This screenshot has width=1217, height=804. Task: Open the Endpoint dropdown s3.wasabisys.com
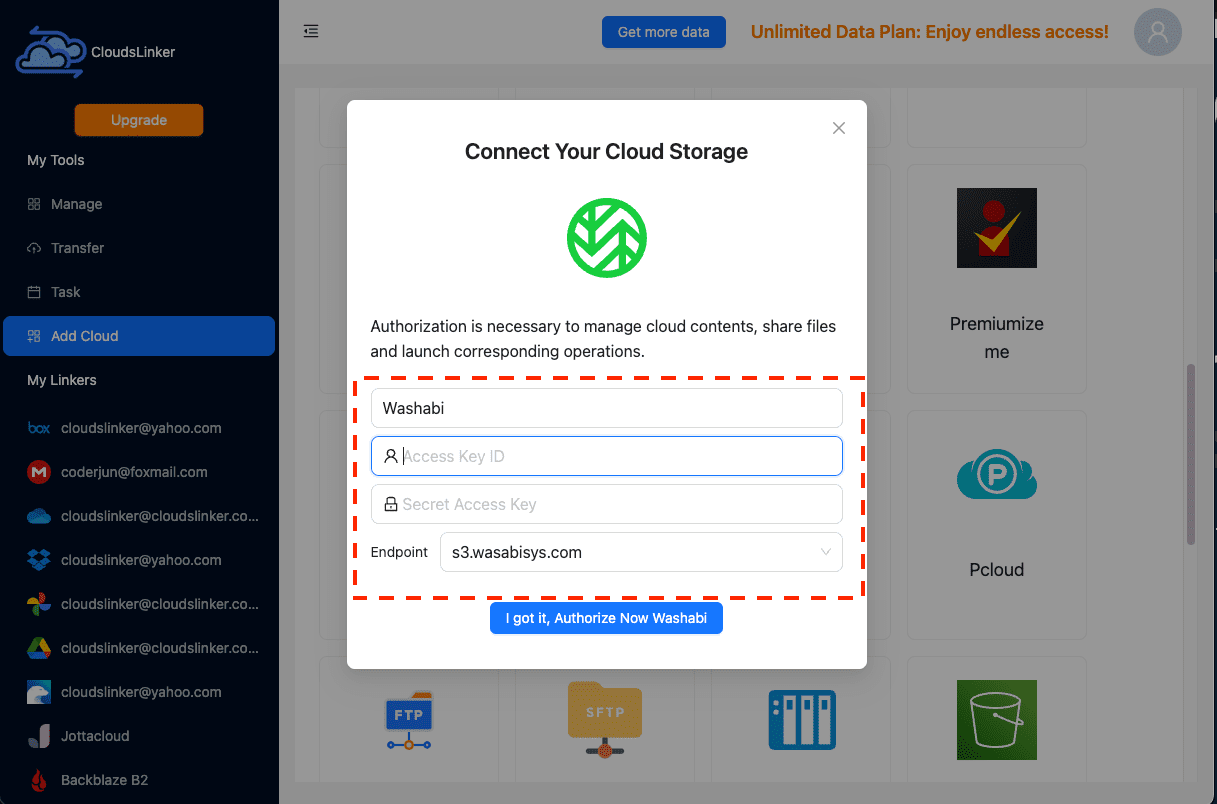[x=641, y=552]
